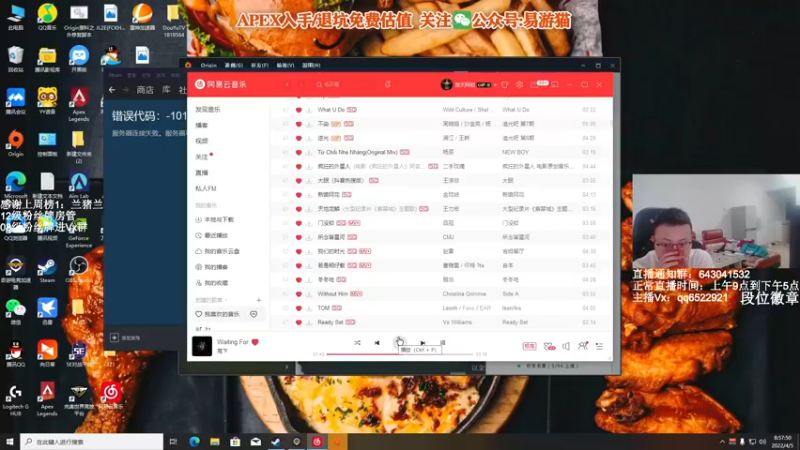This screenshot has width=800, height=450.
Task: Open 库 tab in Steam window
Action: pyautogui.click(x=166, y=90)
